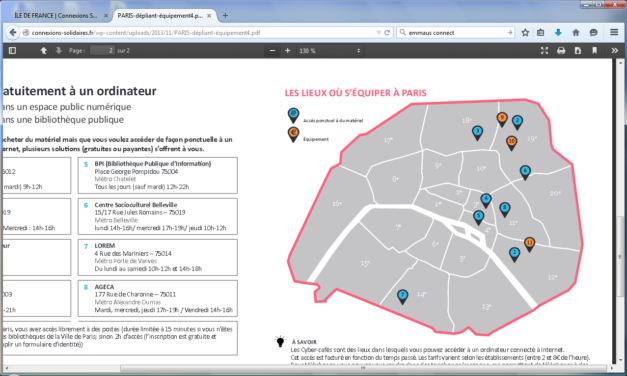Submit search with the arrow in search box
Viewport: 627px width, 376px height.
coord(510,33)
